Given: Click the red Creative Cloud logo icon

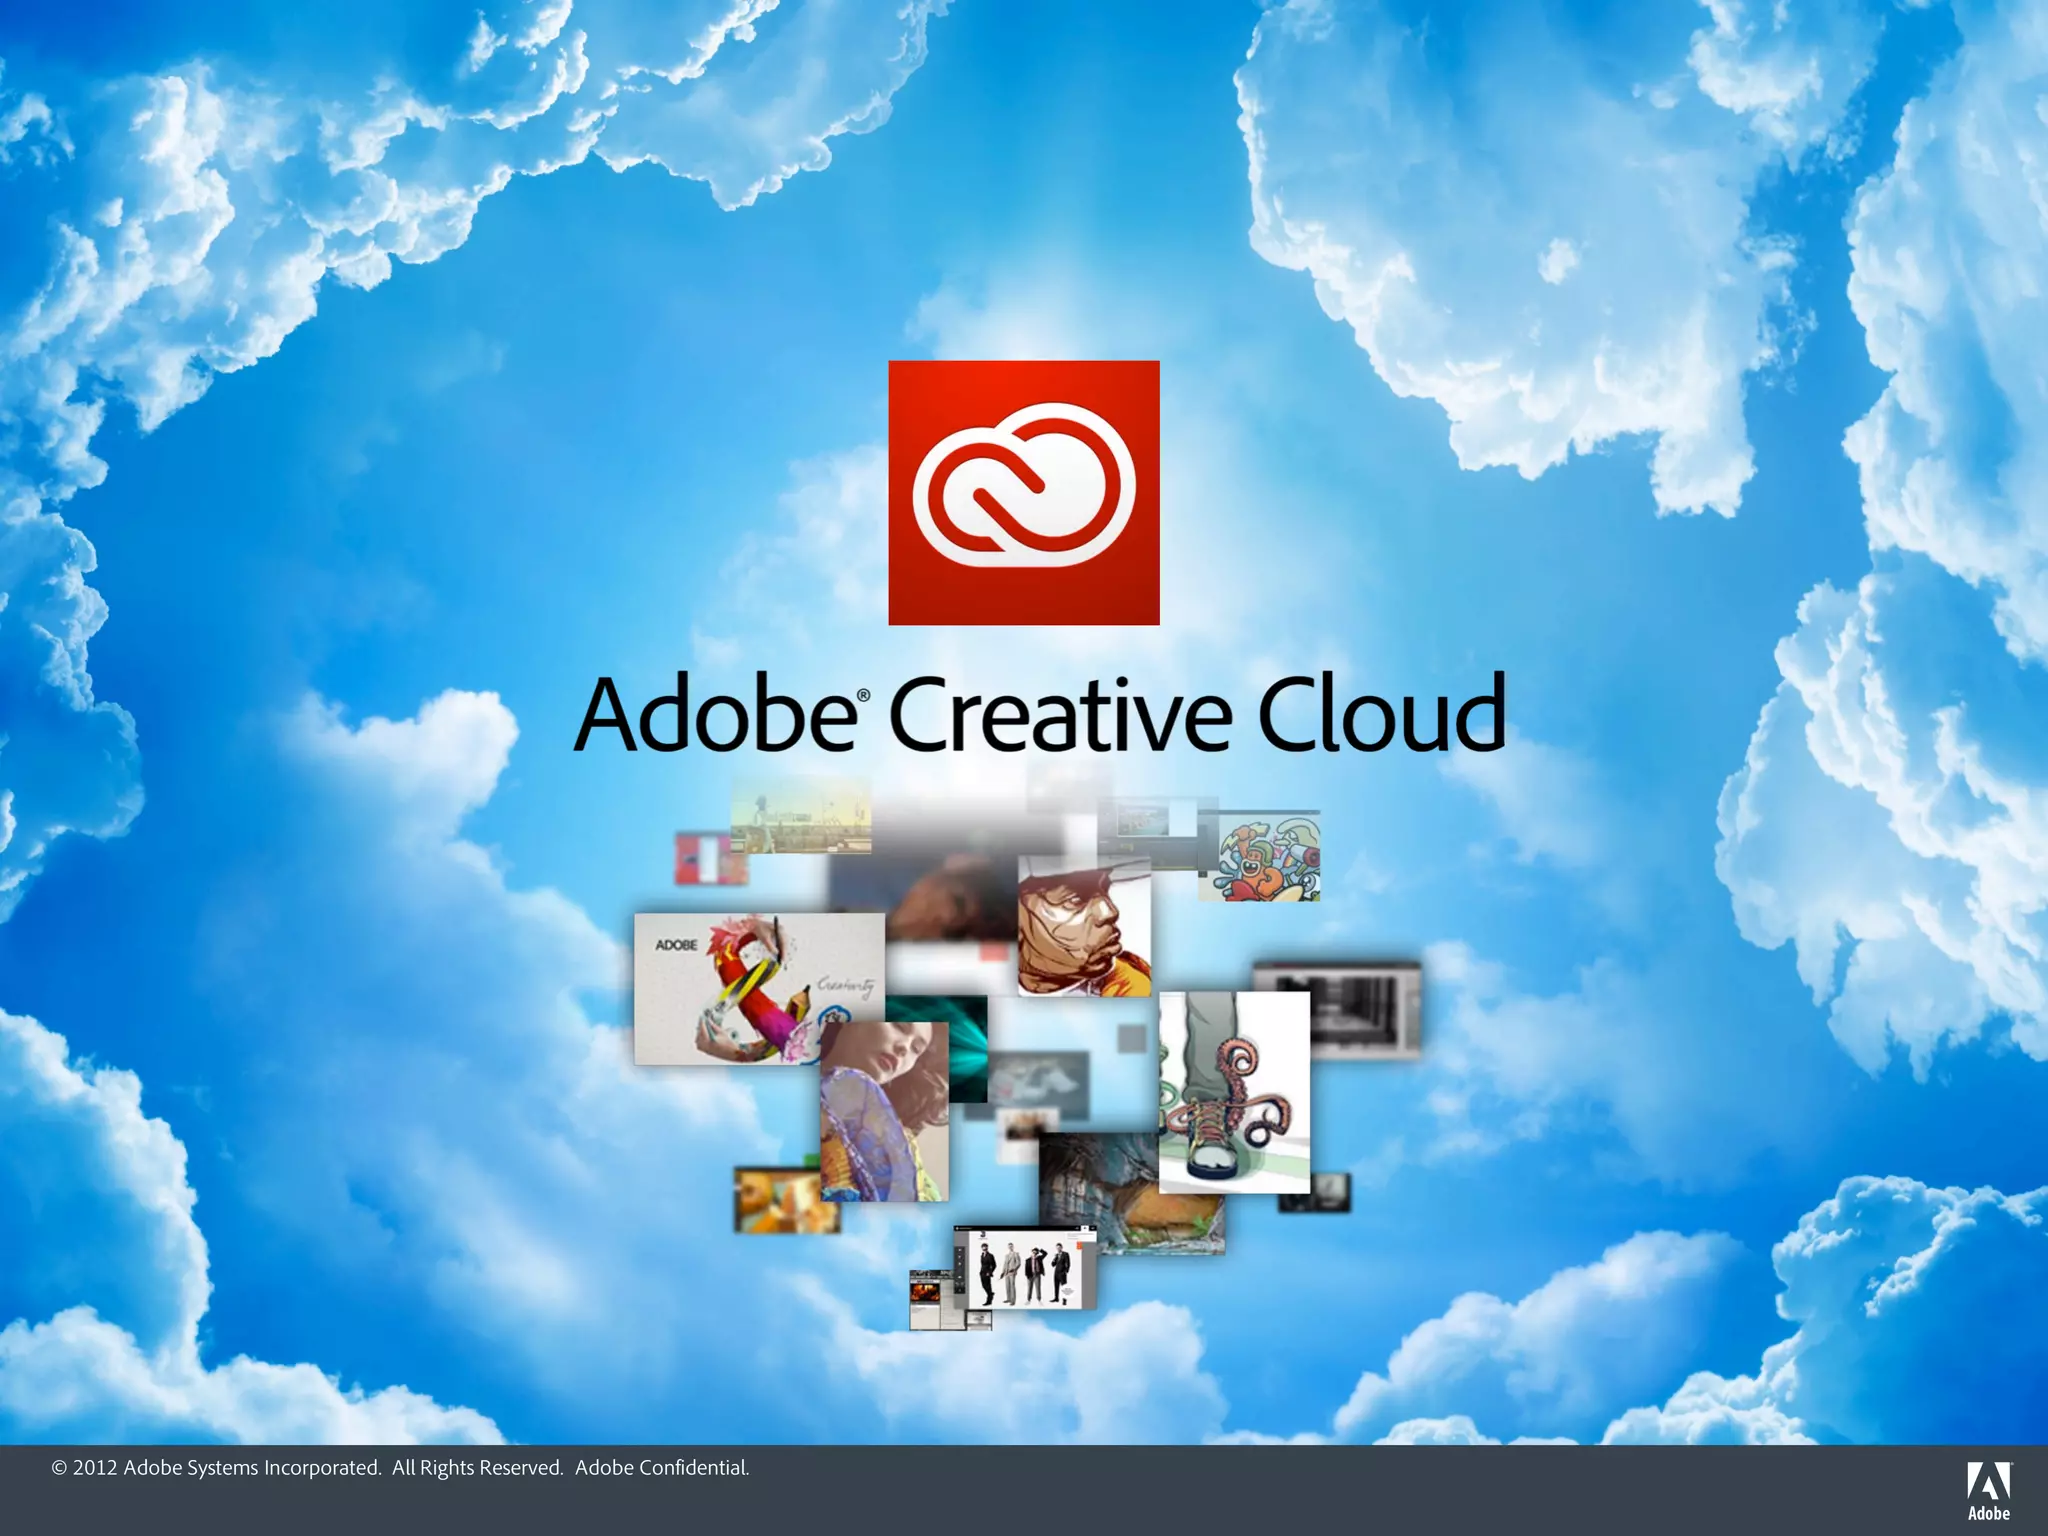Looking at the screenshot, I should pyautogui.click(x=1023, y=493).
